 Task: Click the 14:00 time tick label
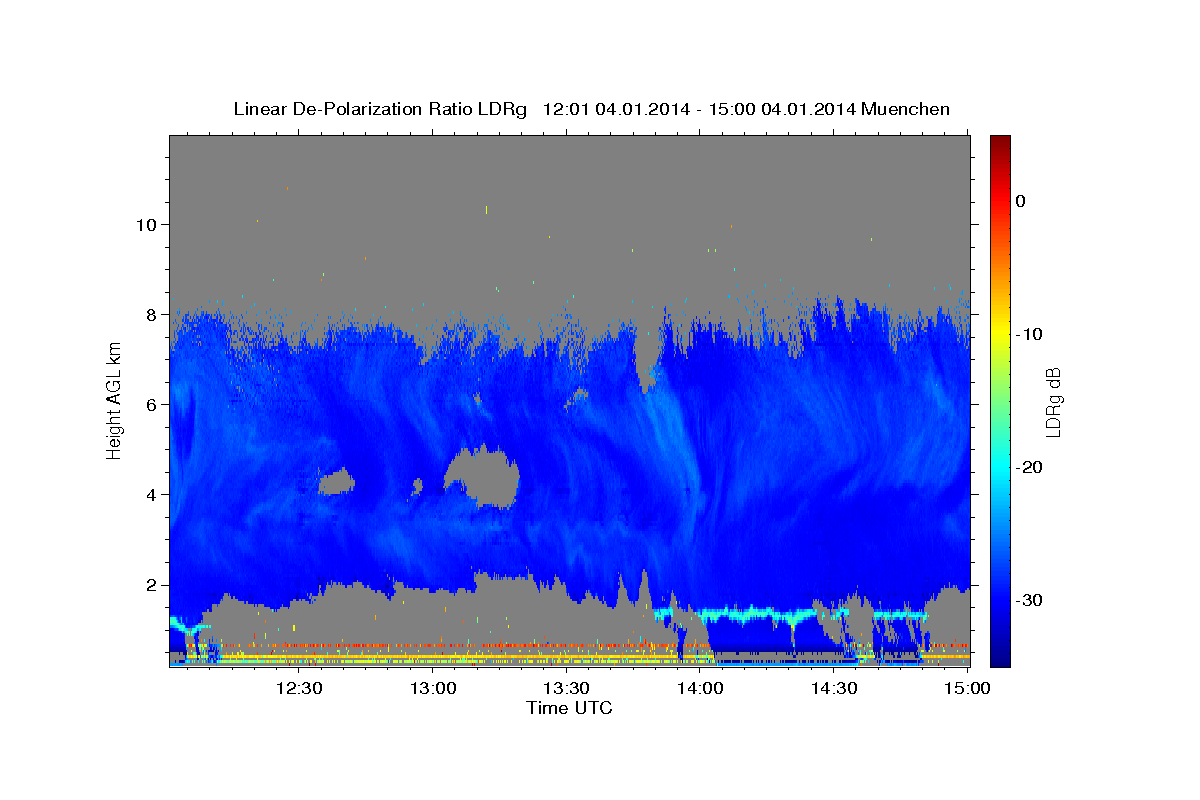pyautogui.click(x=700, y=688)
